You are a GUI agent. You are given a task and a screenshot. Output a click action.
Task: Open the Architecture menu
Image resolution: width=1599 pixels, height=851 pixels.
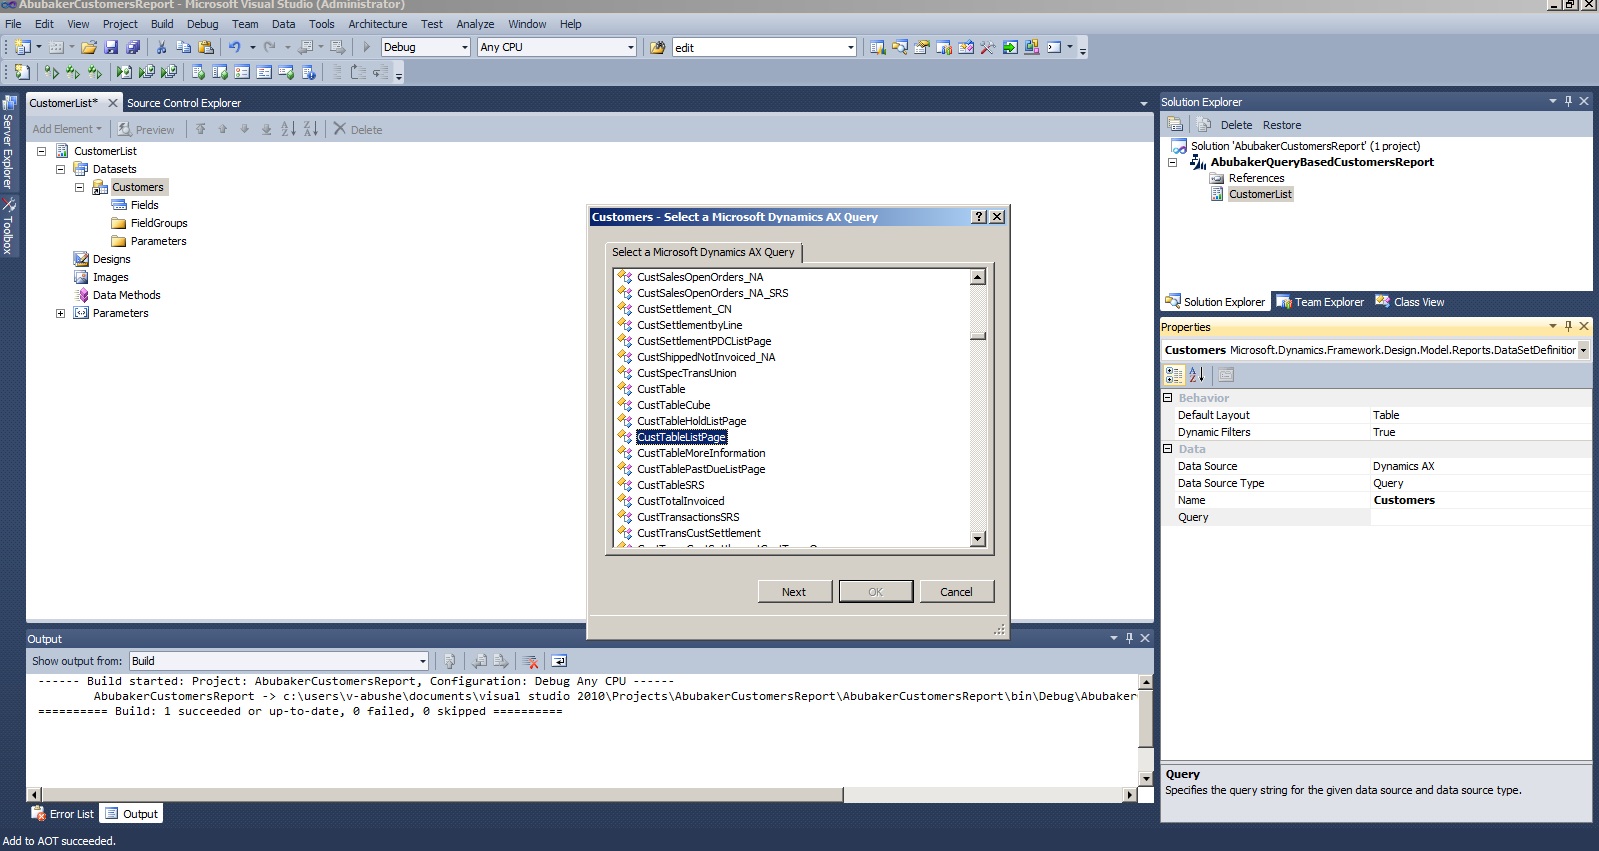coord(377,24)
